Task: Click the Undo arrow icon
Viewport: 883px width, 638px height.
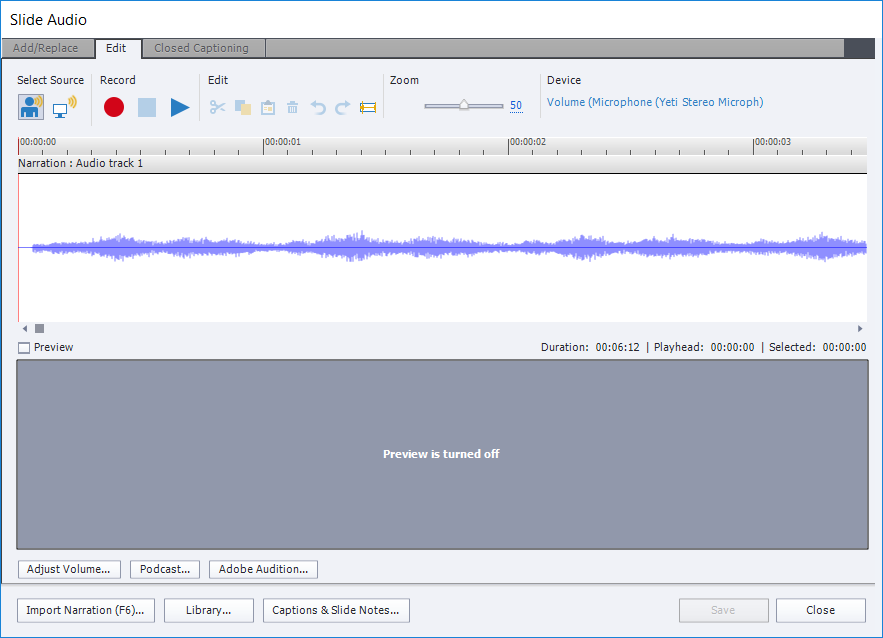Action: tap(318, 107)
